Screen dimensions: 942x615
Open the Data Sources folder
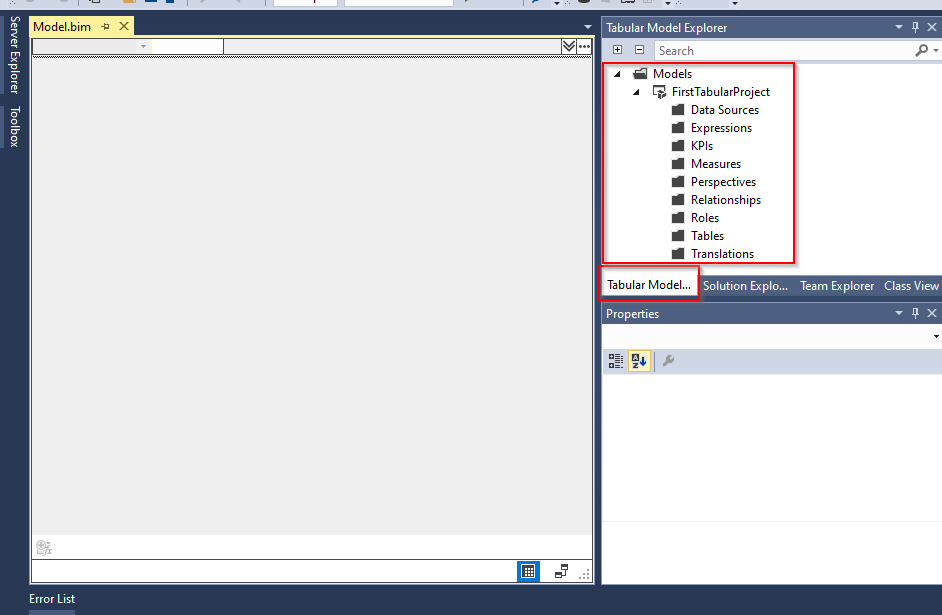(725, 110)
